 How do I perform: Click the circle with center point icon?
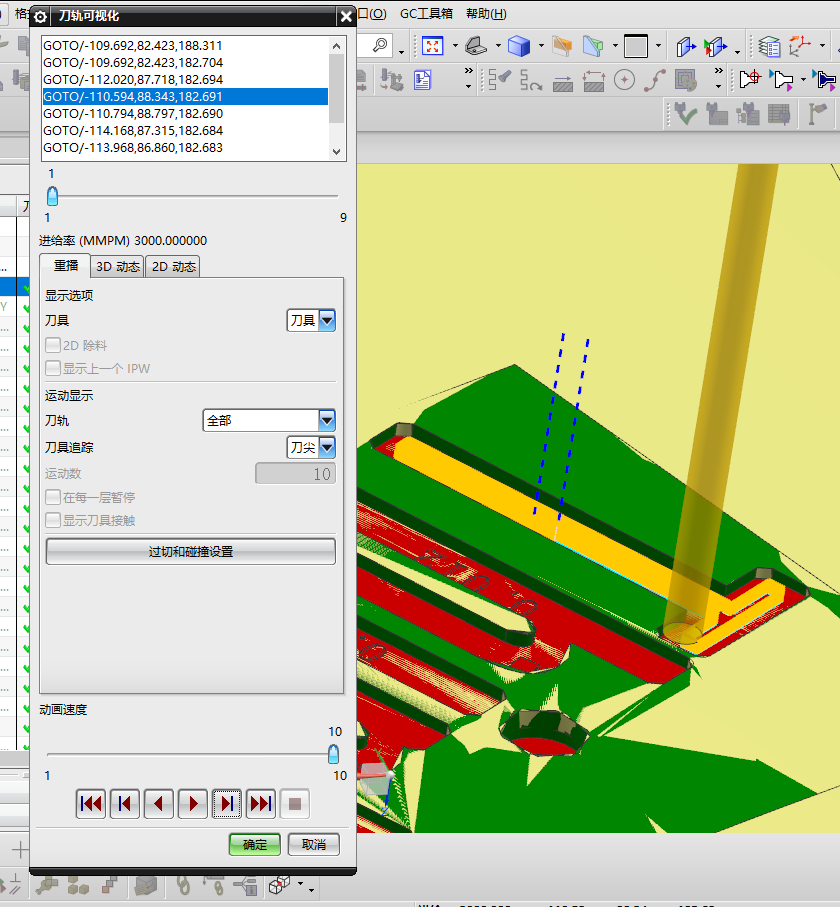point(624,80)
